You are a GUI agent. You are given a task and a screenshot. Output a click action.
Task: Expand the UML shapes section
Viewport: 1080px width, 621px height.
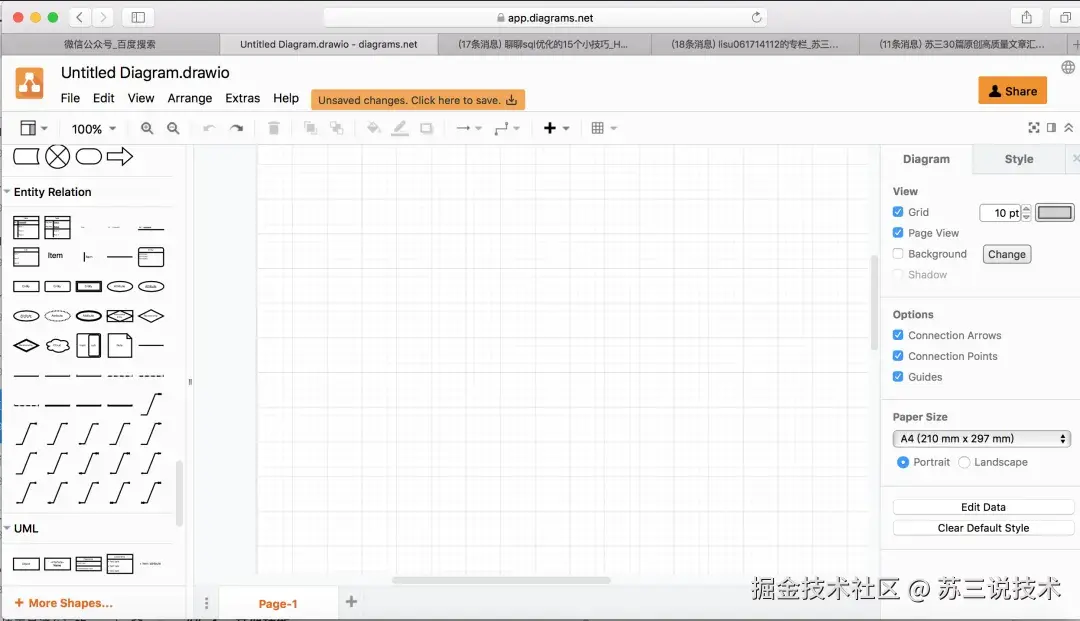[x=27, y=528]
